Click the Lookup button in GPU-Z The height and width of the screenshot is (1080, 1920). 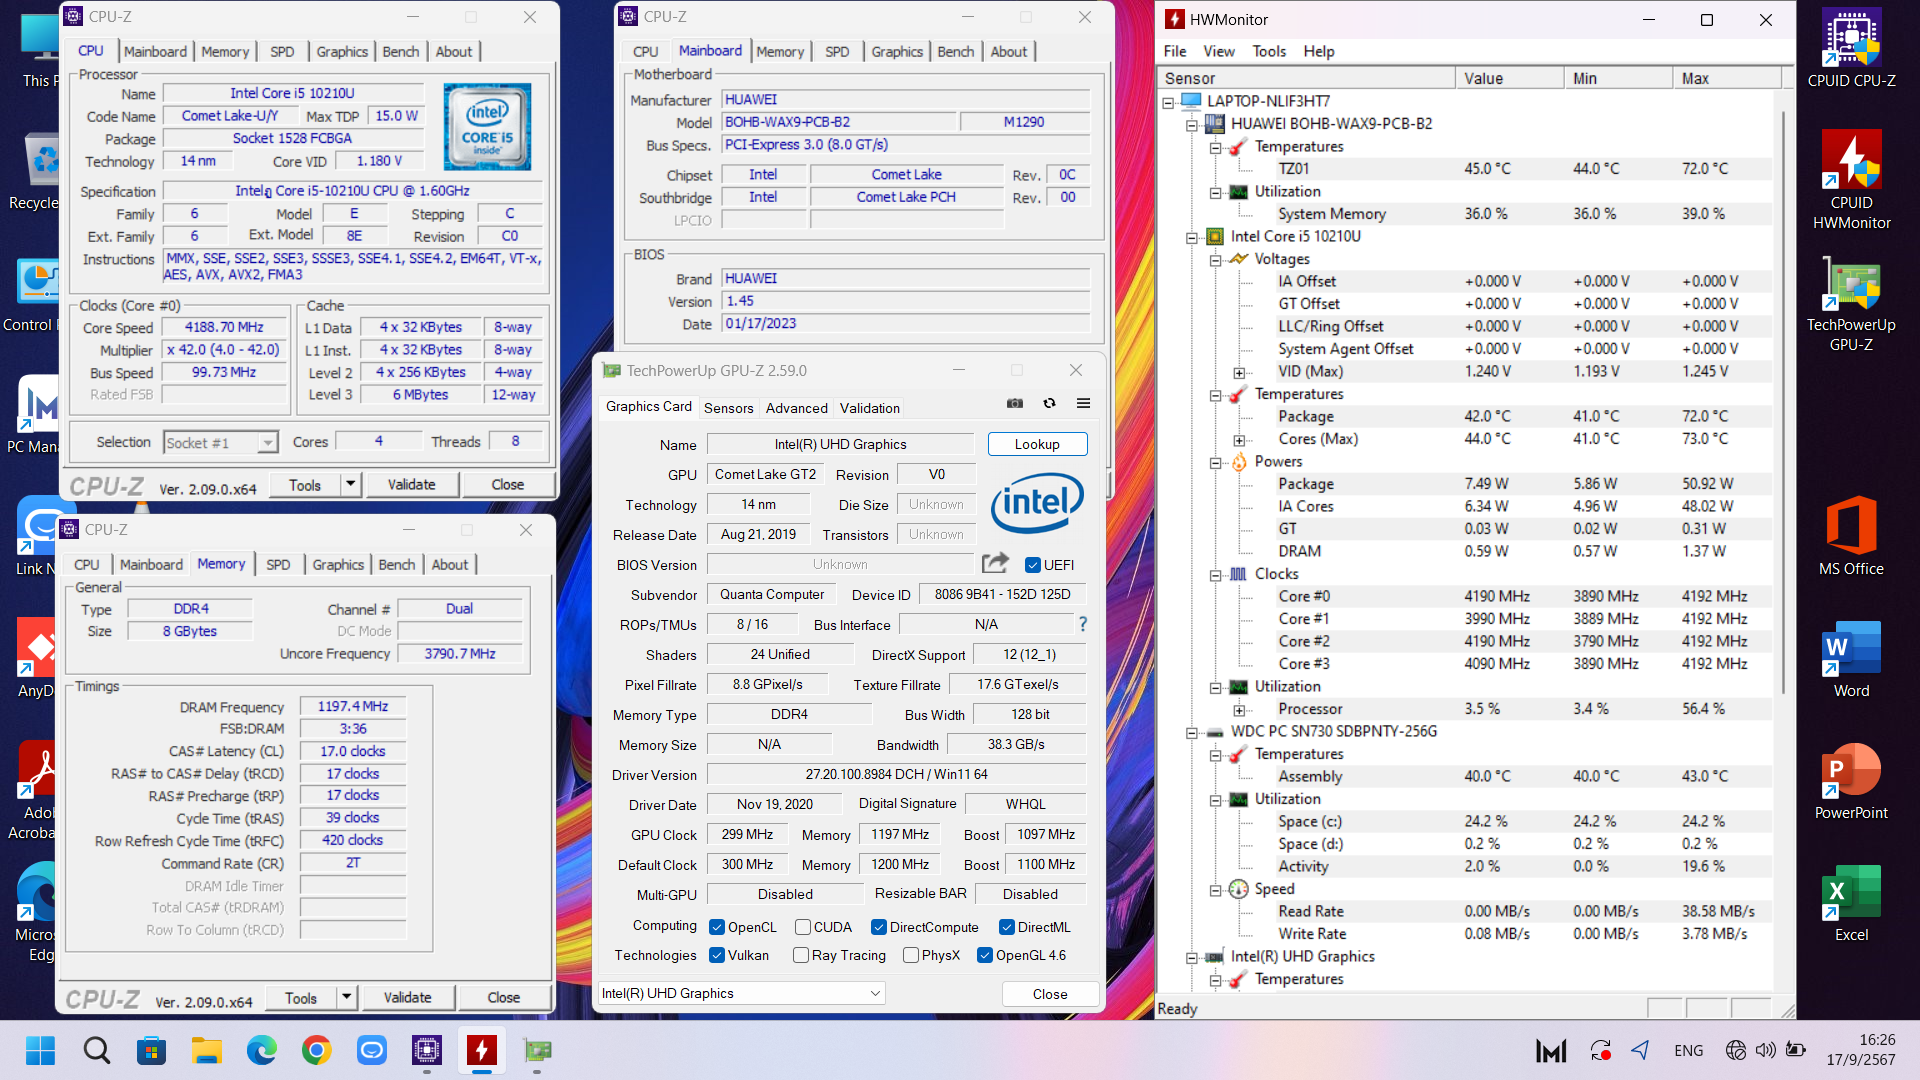coord(1037,444)
